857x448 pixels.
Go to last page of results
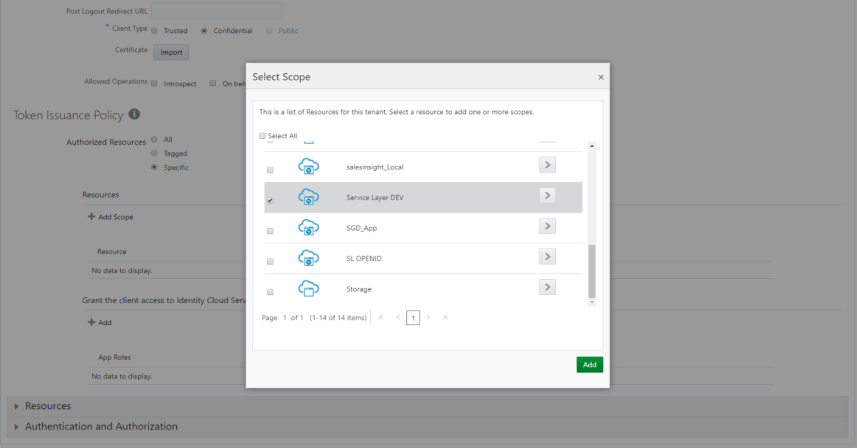(445, 317)
